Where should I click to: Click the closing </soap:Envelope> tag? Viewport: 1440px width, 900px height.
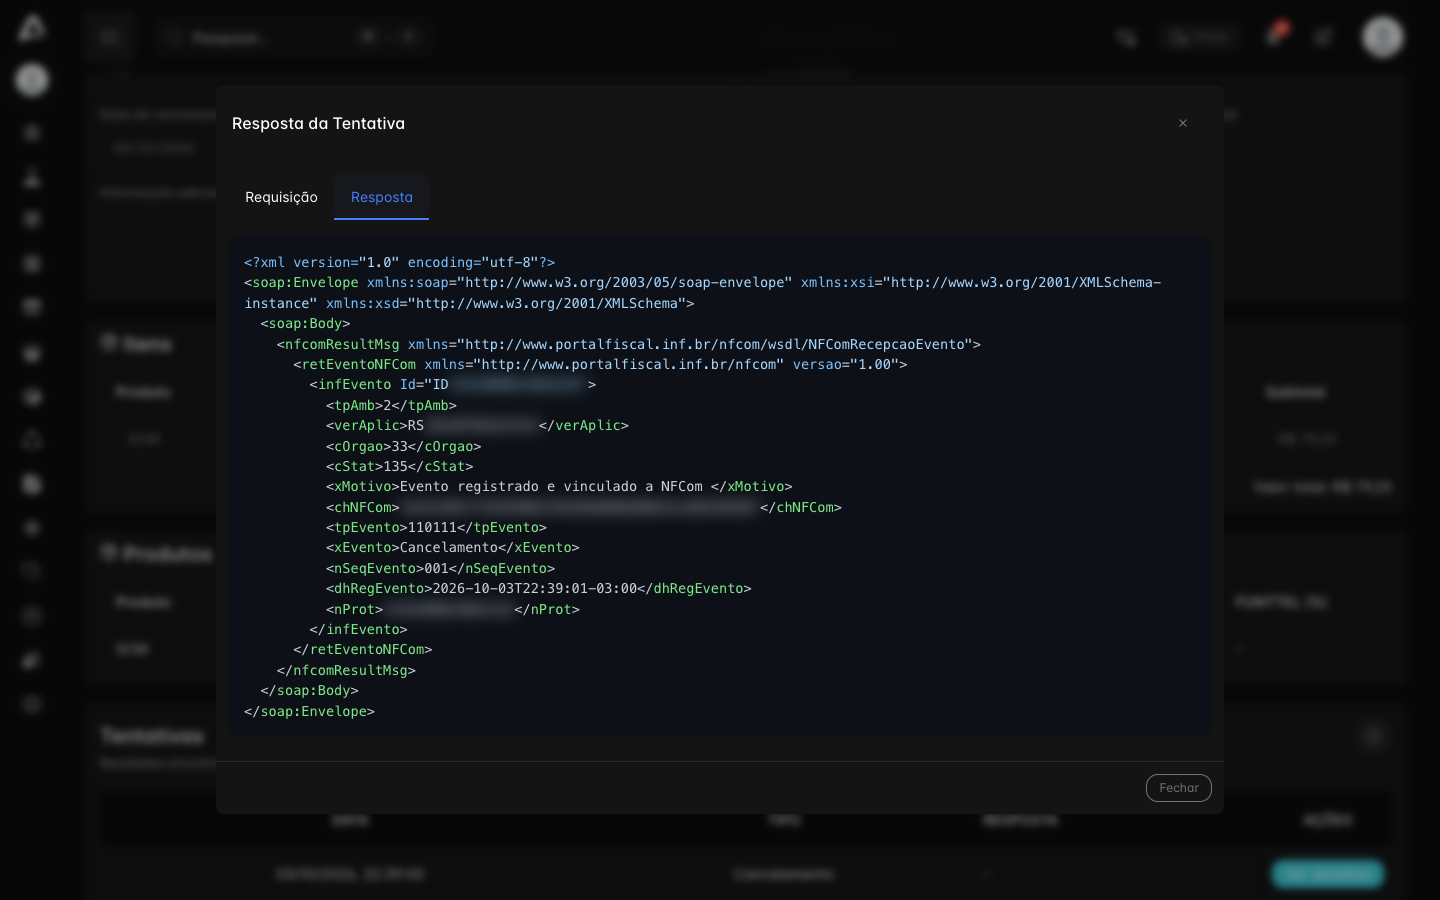point(309,711)
